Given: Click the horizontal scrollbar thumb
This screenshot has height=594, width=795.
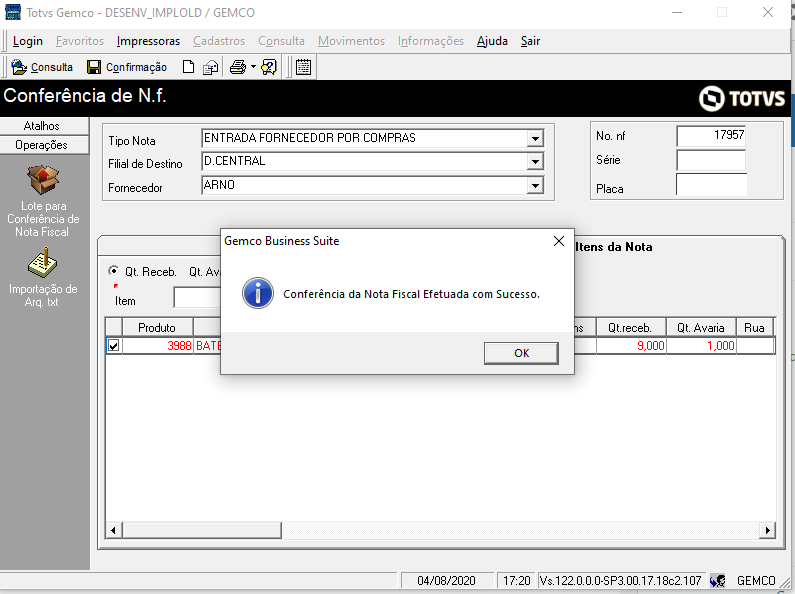Looking at the screenshot, I should (201, 530).
